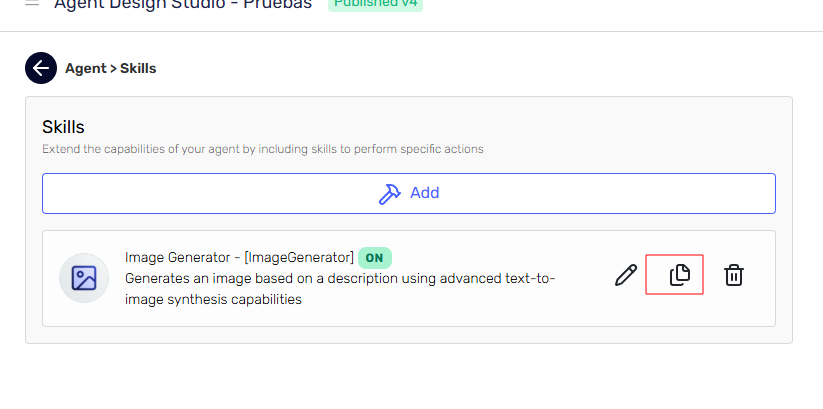The image size is (823, 409).
Task: Click the Image Generator picture icon
Action: [x=84, y=278]
